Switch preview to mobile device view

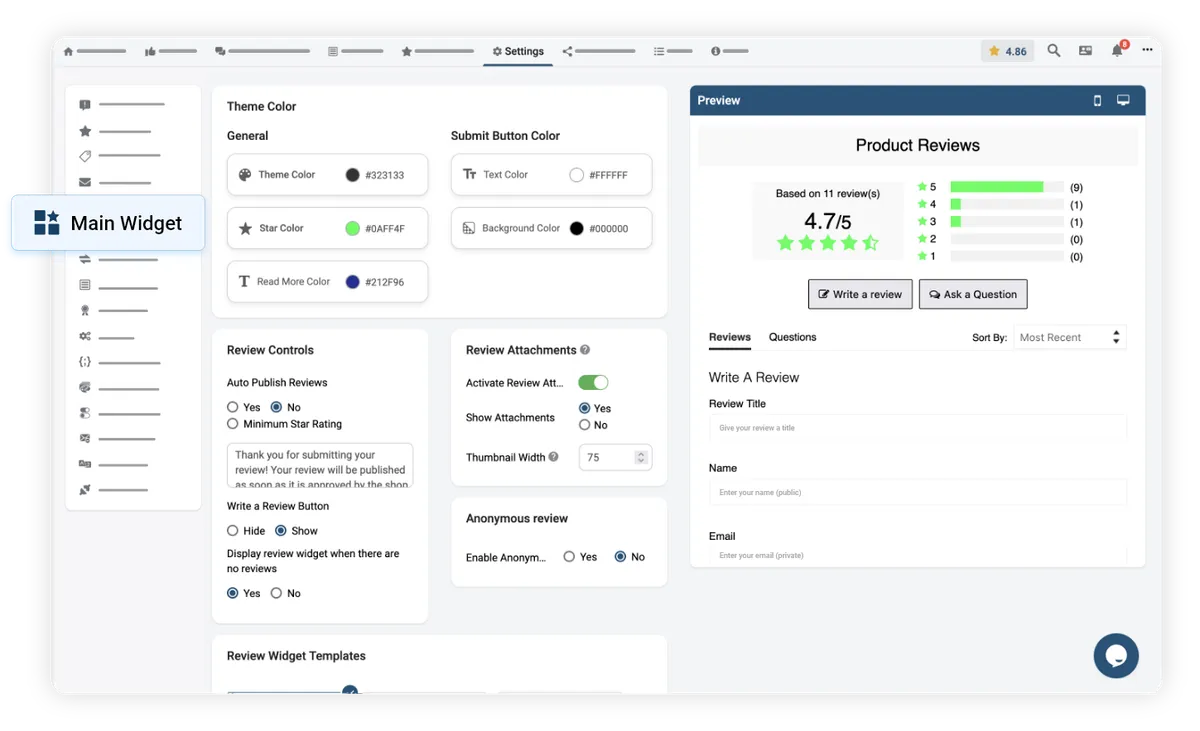point(1097,101)
